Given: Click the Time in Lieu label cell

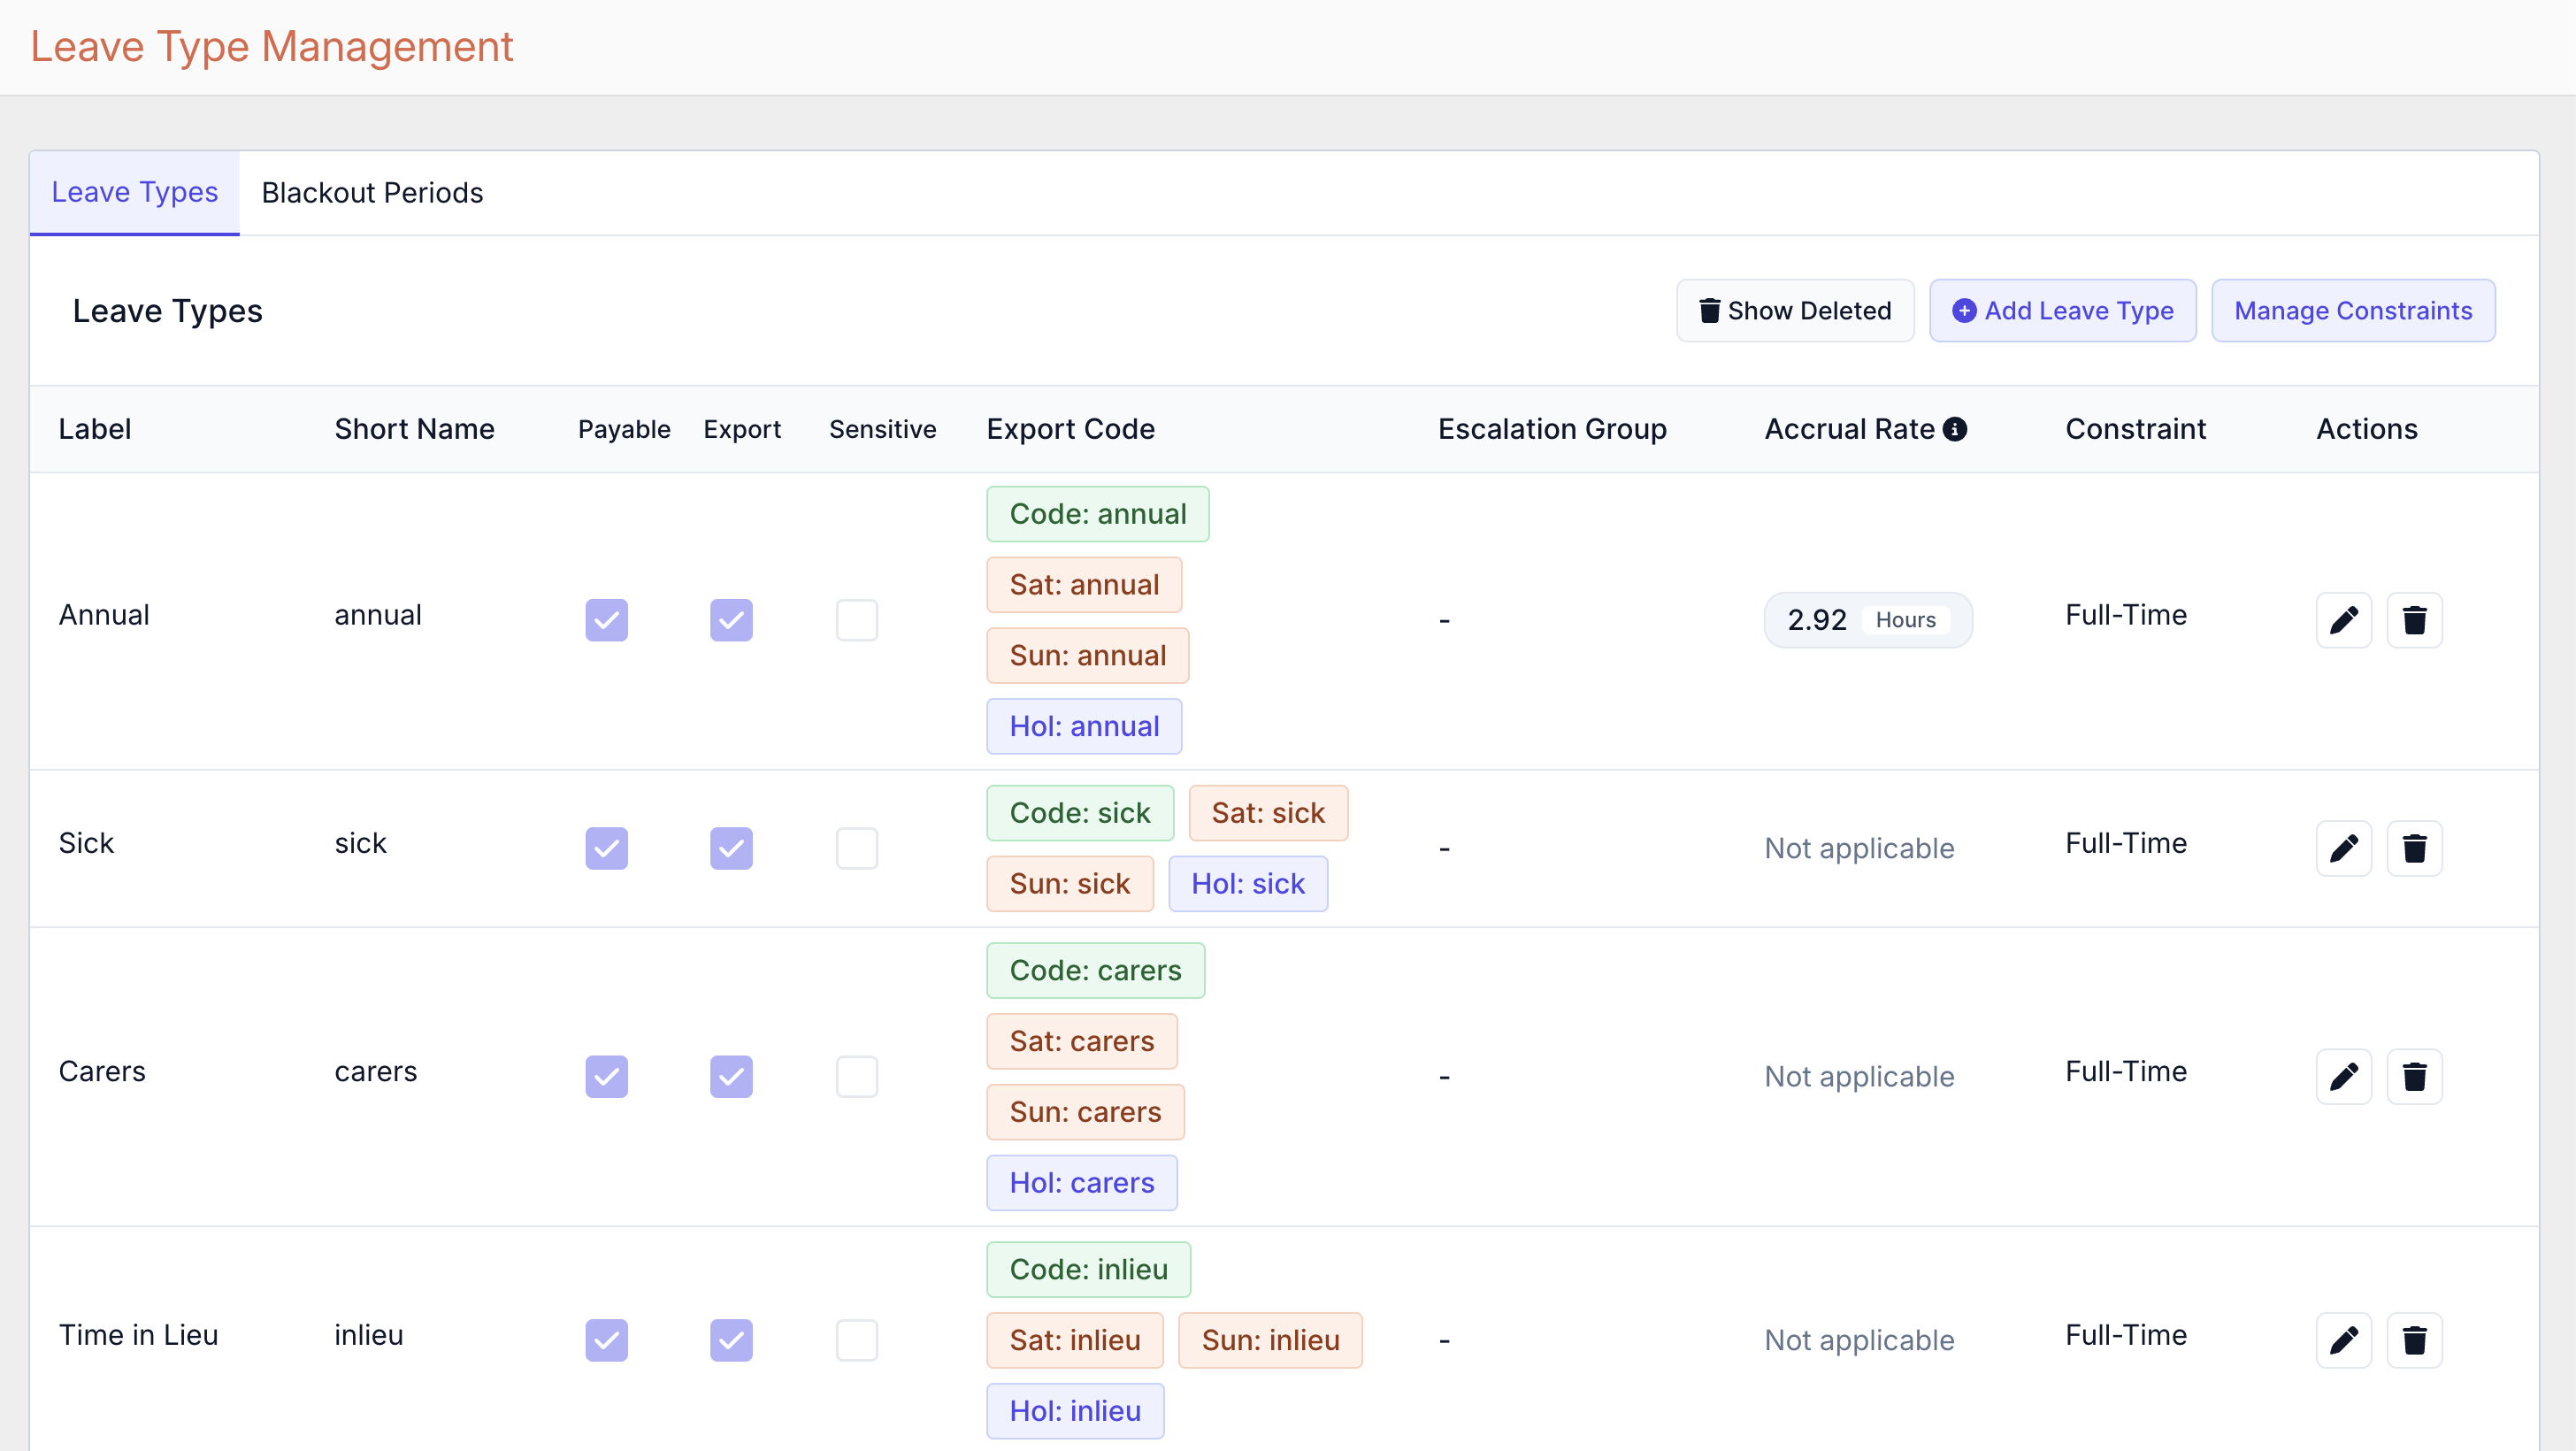Looking at the screenshot, I should coord(138,1335).
